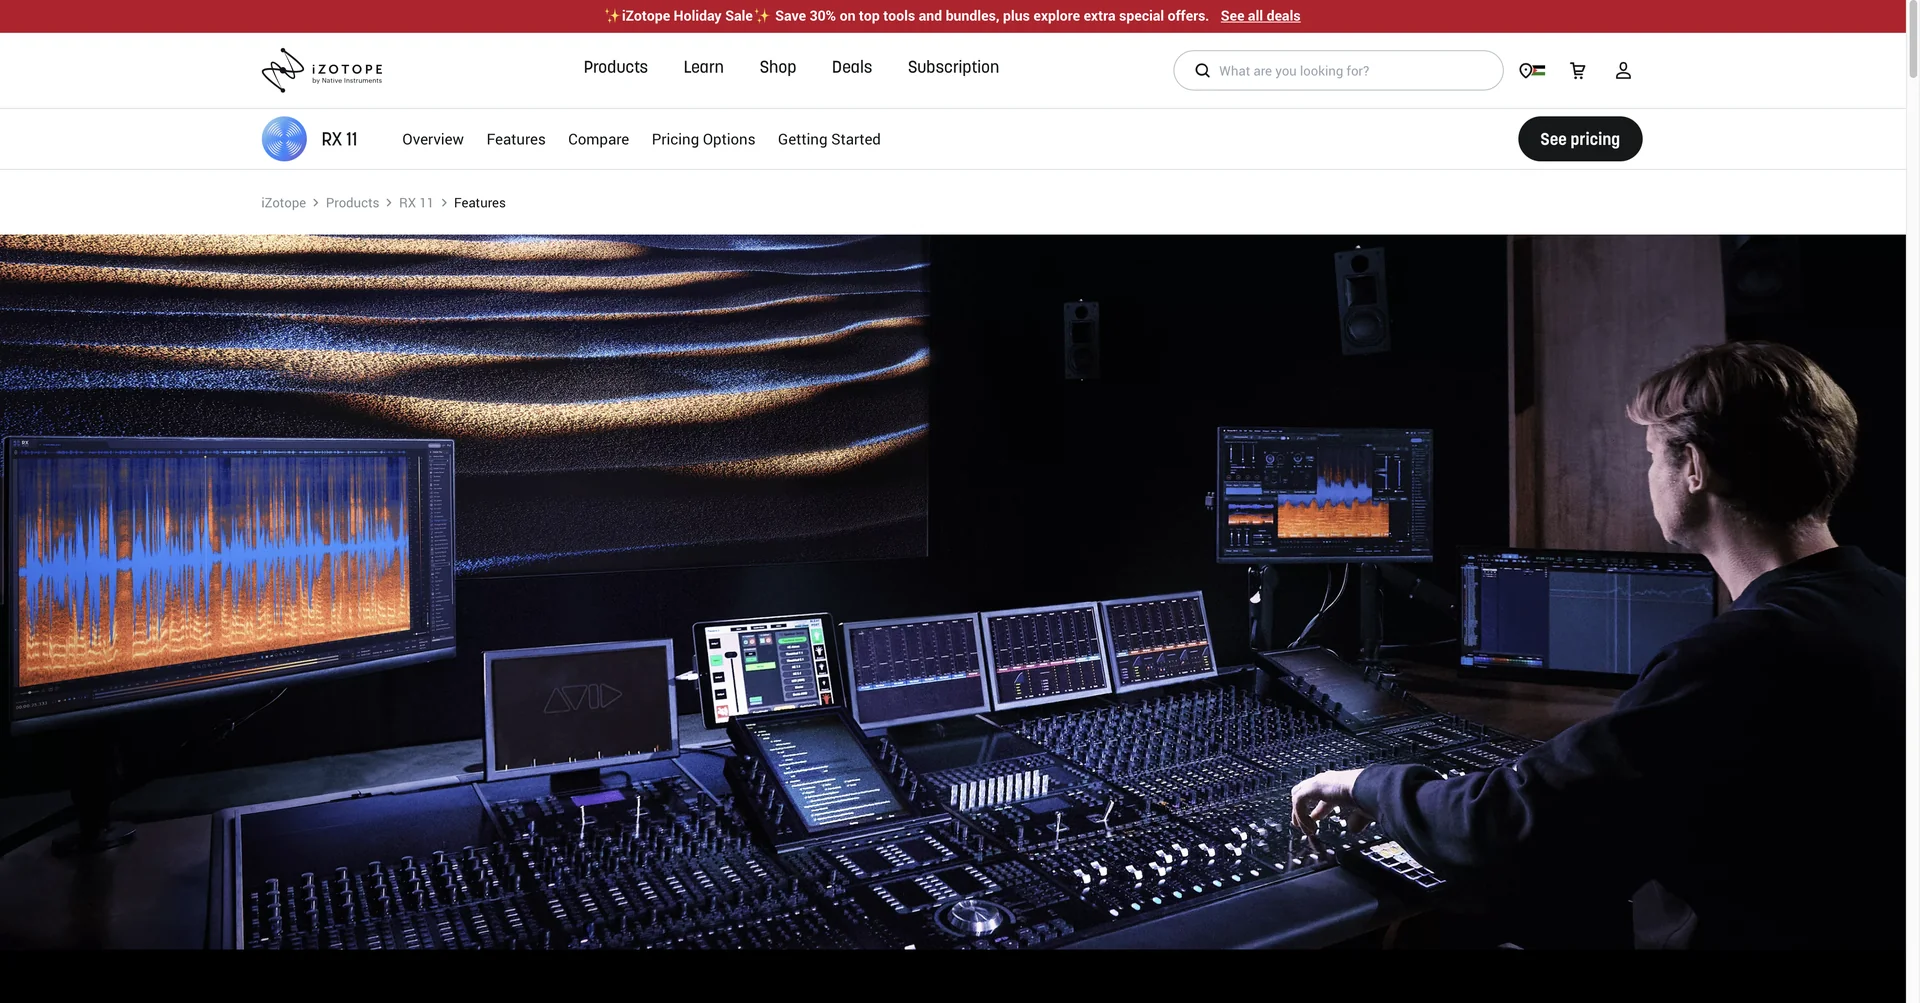Open the region selector flag icon

click(1532, 71)
